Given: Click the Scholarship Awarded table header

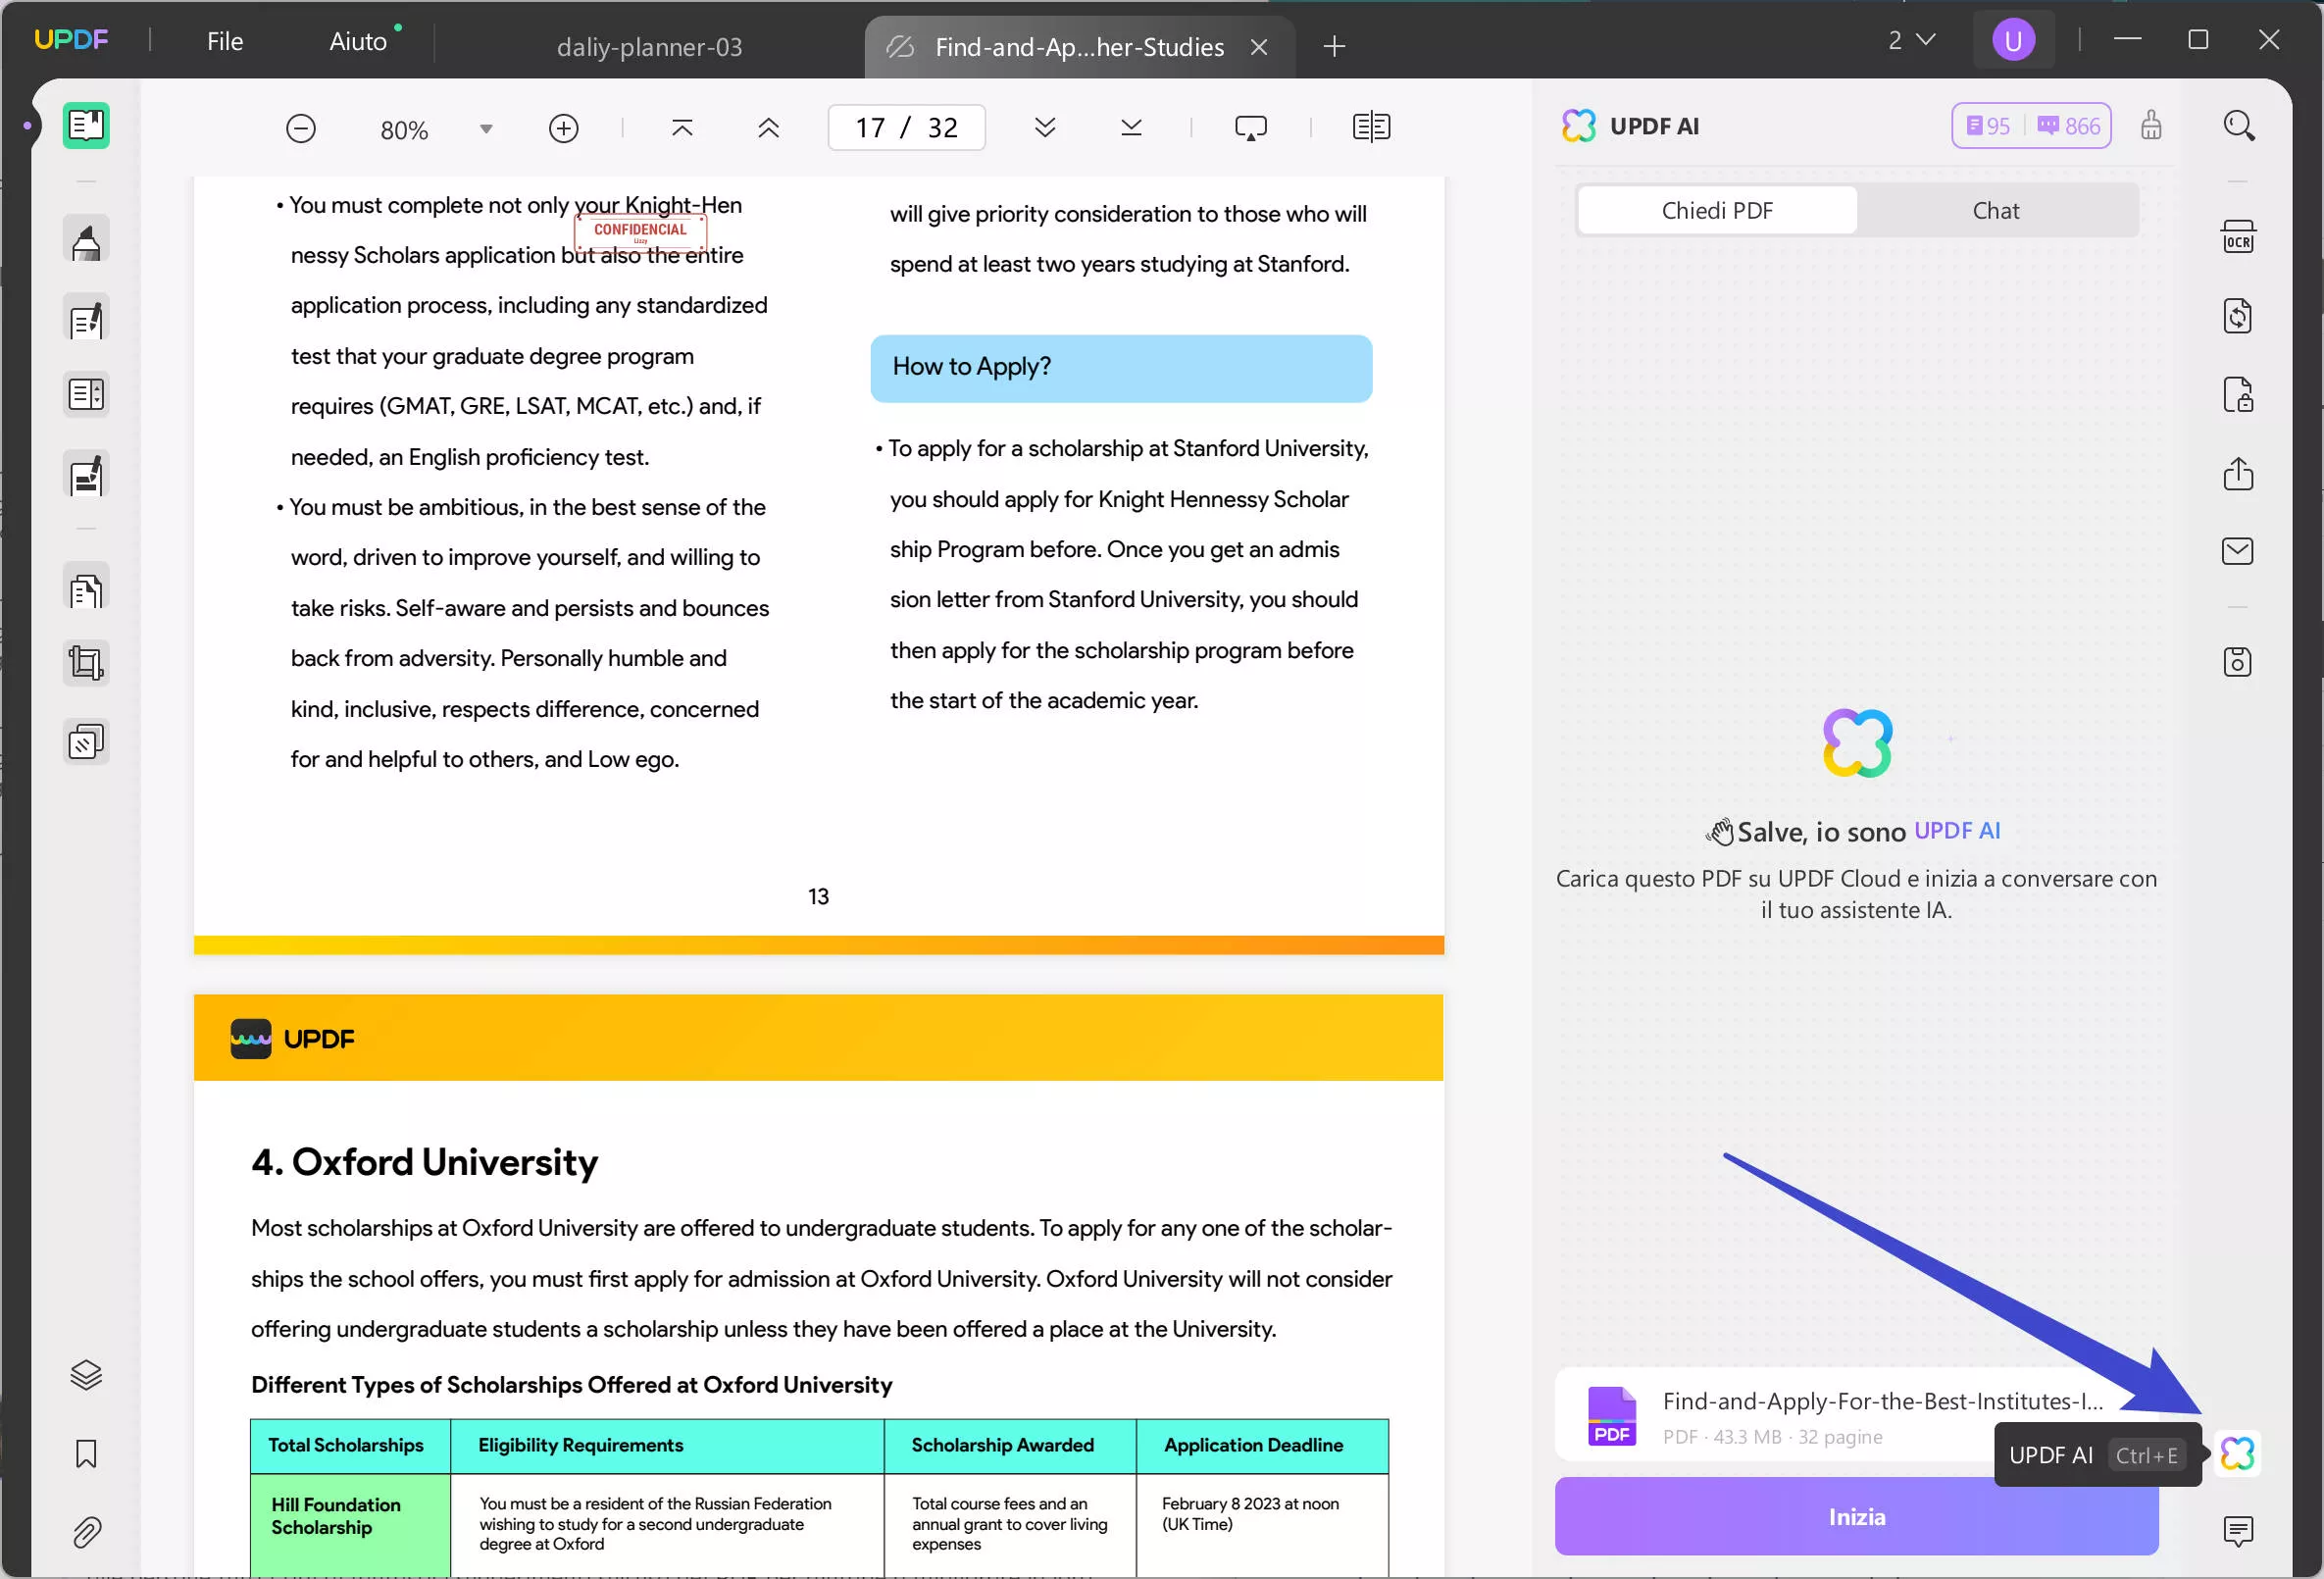Looking at the screenshot, I should click(x=1010, y=1446).
